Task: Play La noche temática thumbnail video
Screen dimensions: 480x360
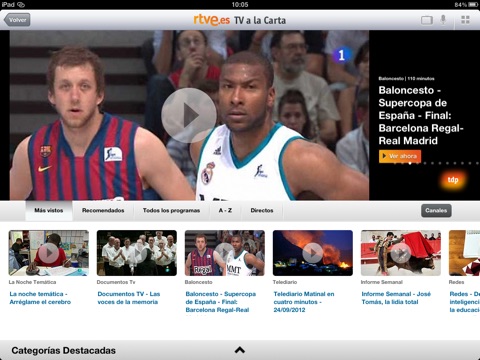Action: click(49, 253)
